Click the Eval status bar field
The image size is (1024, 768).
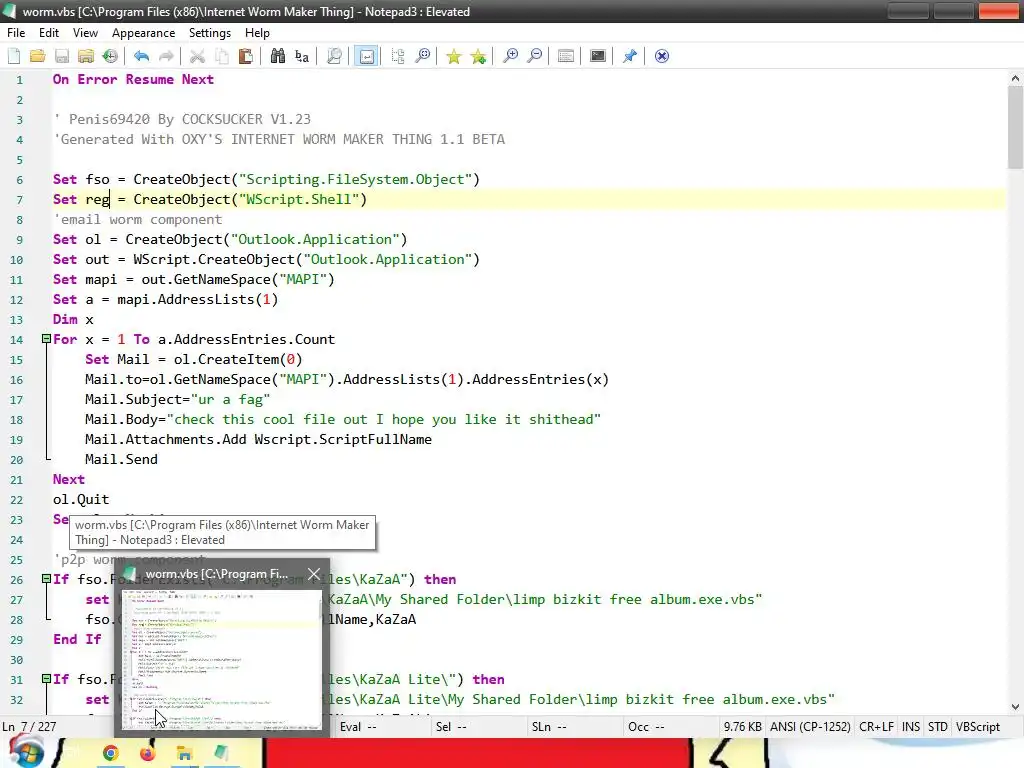pyautogui.click(x=358, y=727)
